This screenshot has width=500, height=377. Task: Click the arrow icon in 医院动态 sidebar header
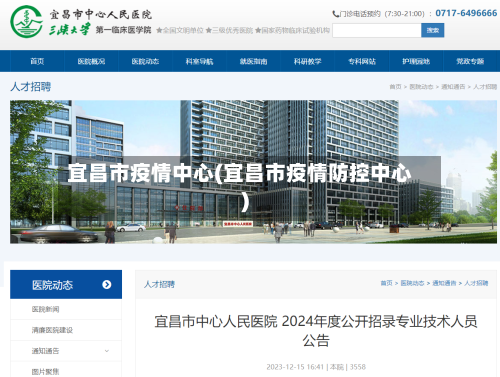tap(107, 285)
